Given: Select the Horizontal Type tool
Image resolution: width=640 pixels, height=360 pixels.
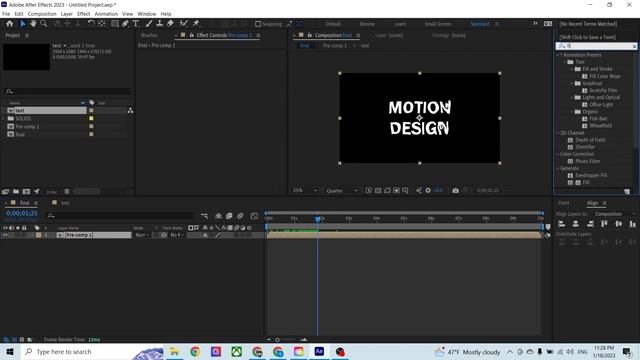Looking at the screenshot, I should [136, 24].
